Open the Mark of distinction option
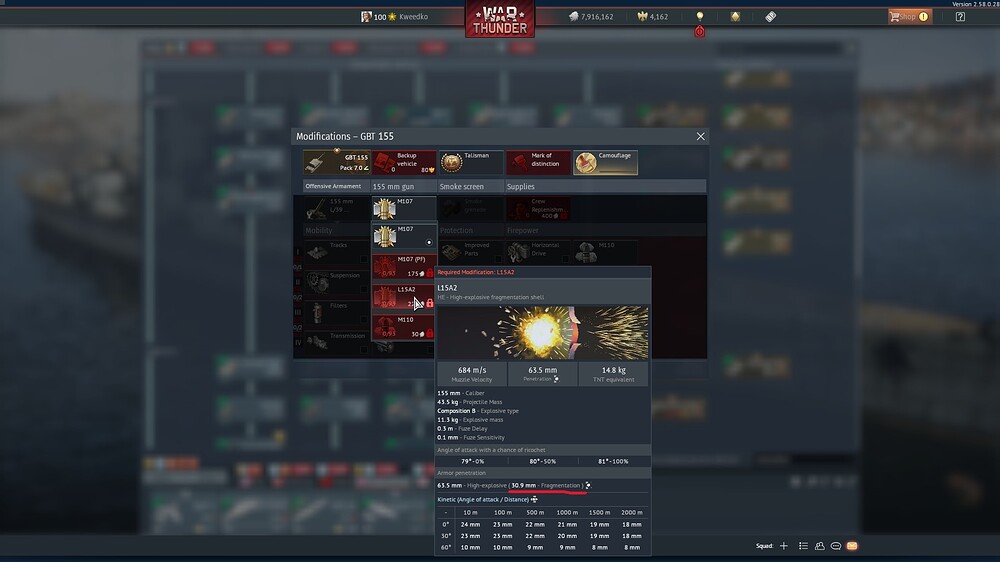 pyautogui.click(x=538, y=162)
